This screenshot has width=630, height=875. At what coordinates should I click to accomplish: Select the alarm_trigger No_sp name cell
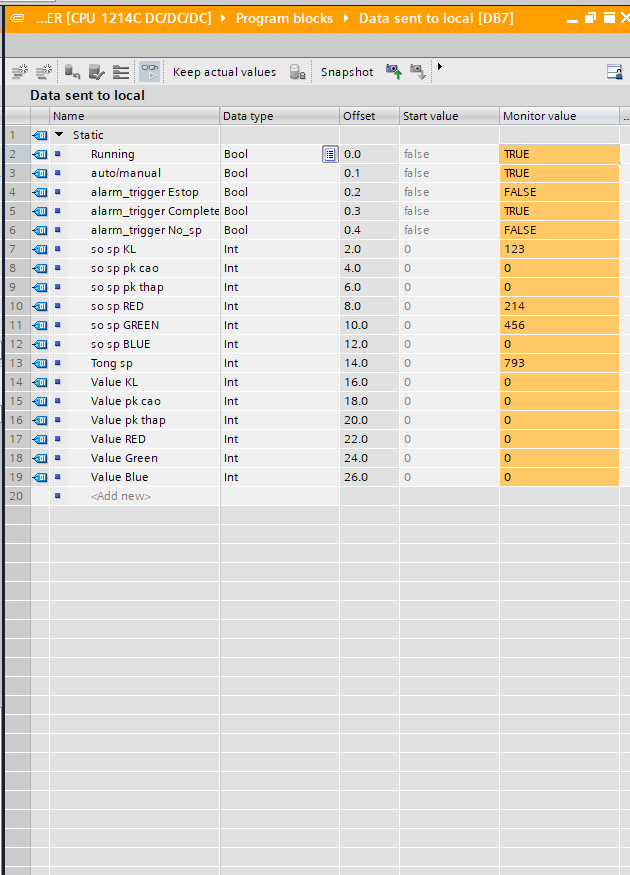[x=146, y=230]
